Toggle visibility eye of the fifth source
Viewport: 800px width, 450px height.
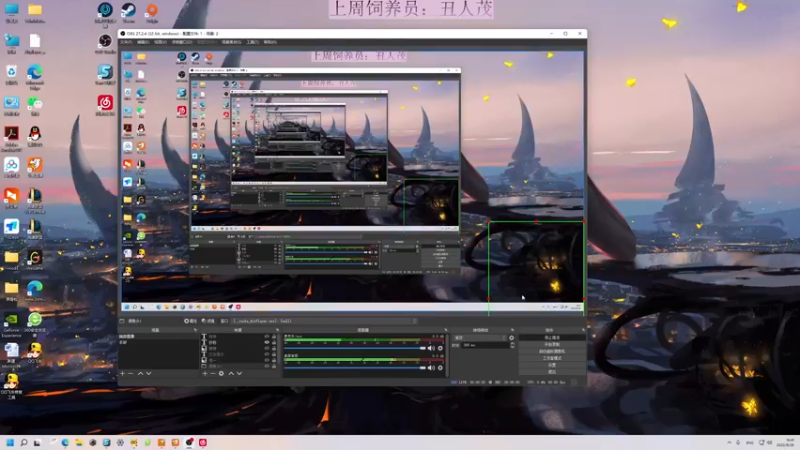pyautogui.click(x=266, y=360)
